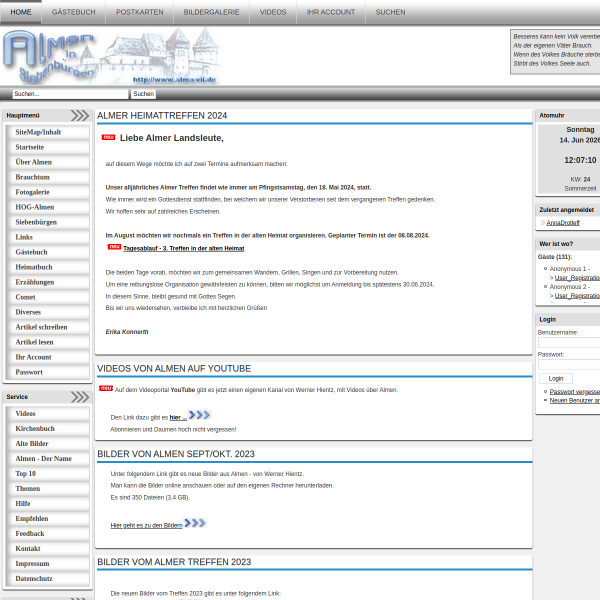
Task: Open Top 10 in Service menu
Action: point(48,473)
